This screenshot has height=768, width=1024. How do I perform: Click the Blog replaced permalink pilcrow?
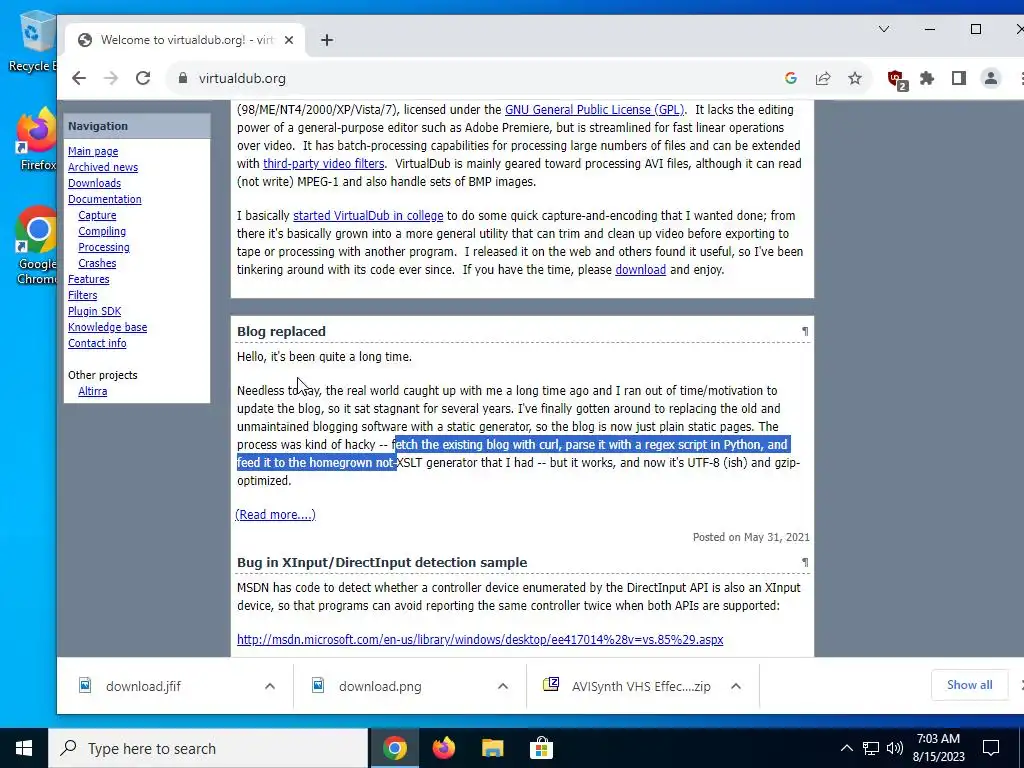point(805,332)
